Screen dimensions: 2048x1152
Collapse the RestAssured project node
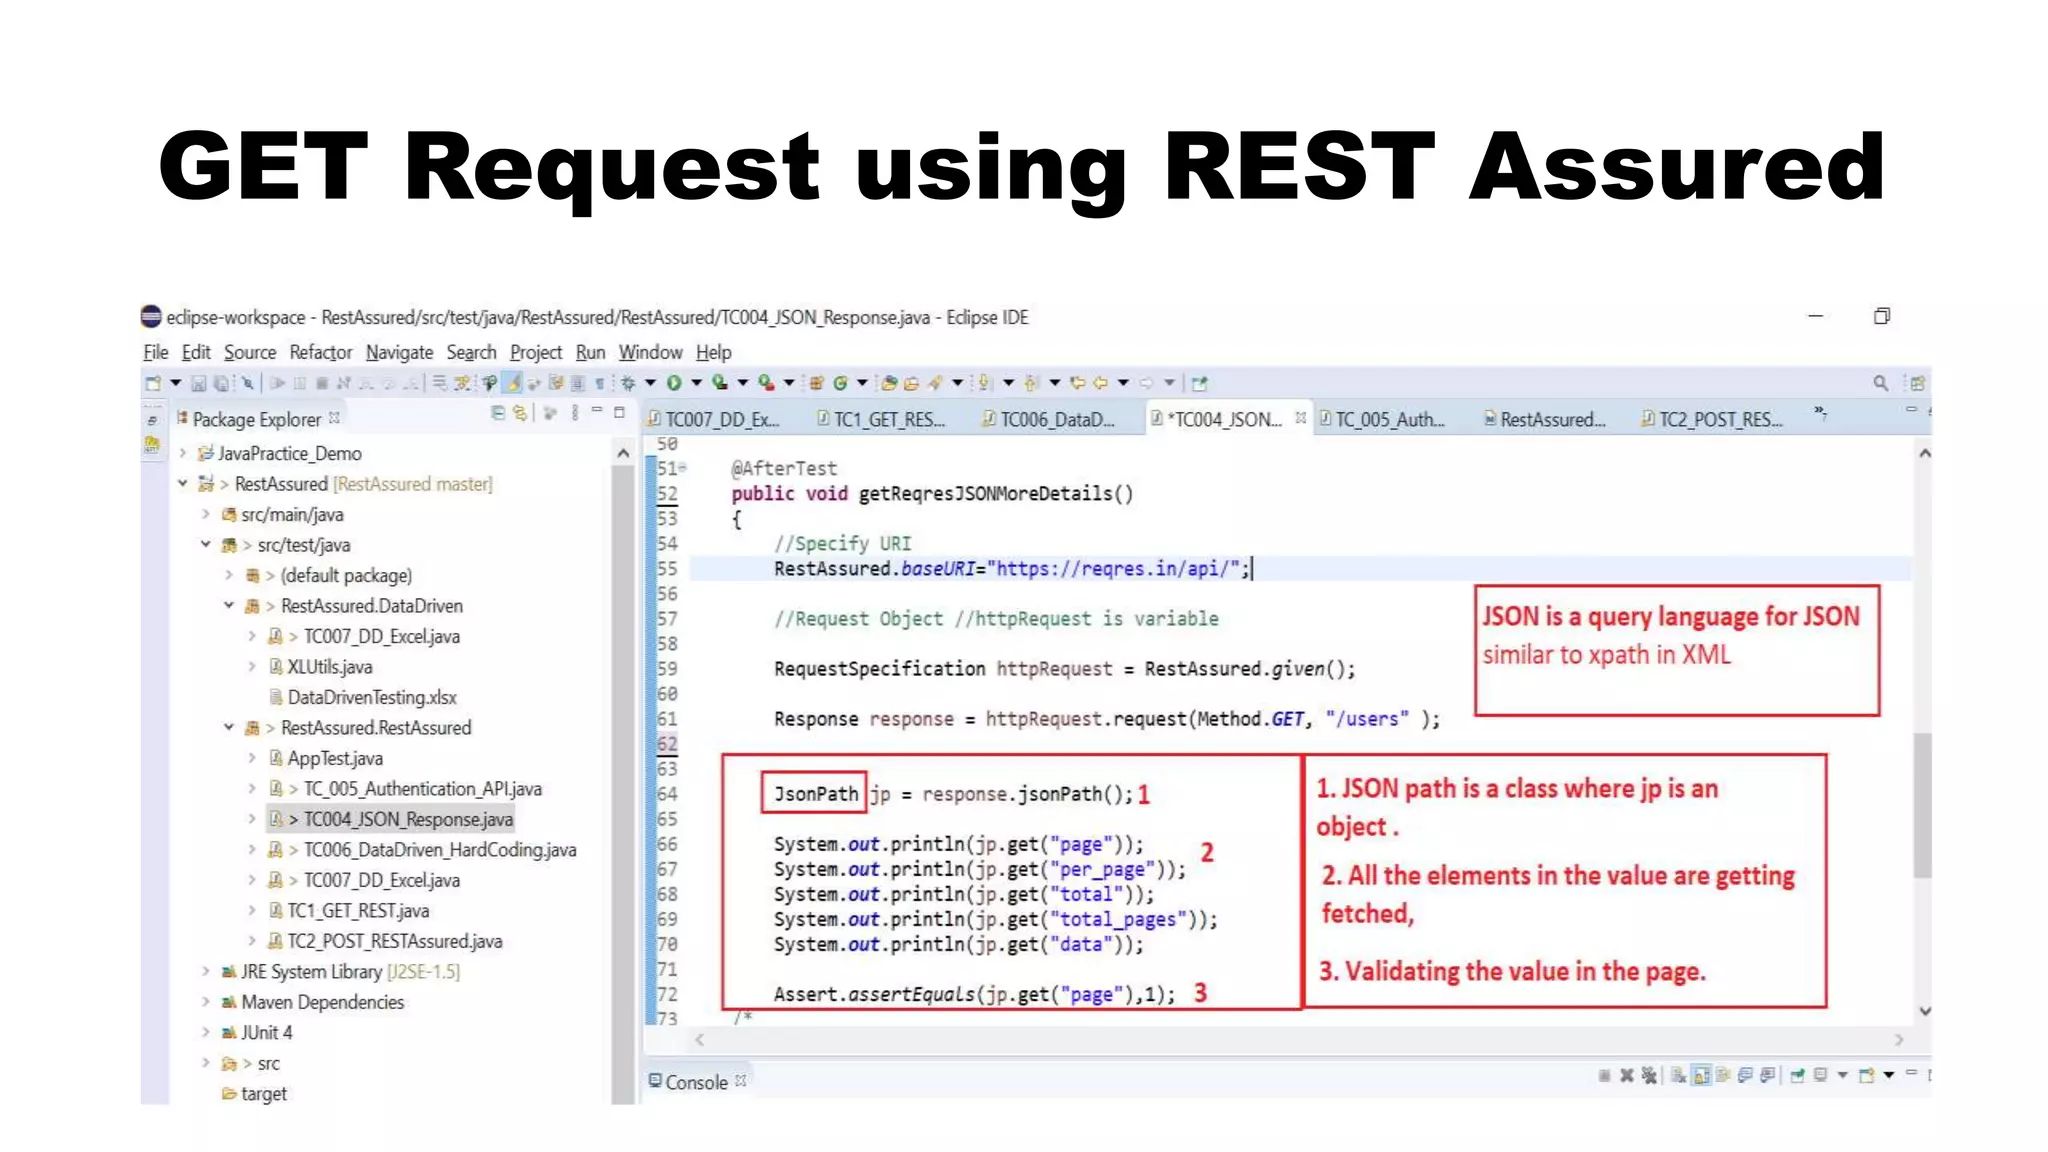click(x=183, y=484)
